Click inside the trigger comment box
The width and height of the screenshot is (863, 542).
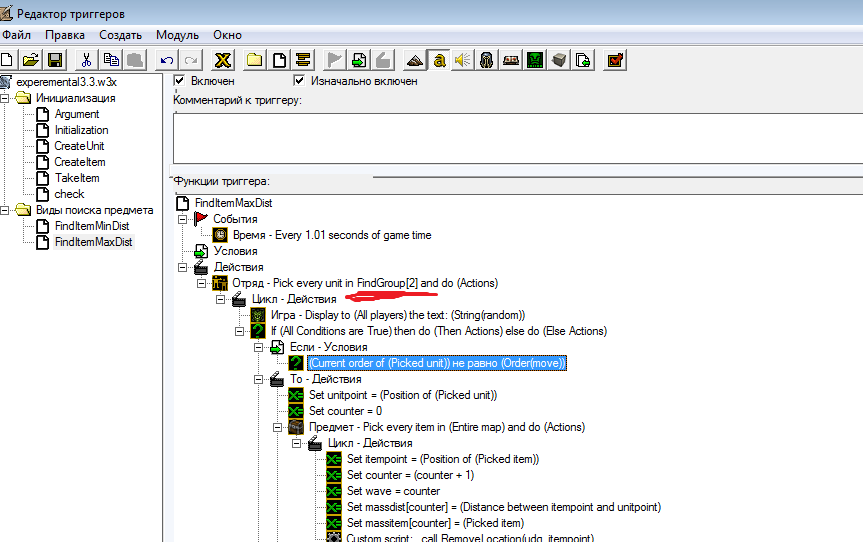[x=517, y=138]
